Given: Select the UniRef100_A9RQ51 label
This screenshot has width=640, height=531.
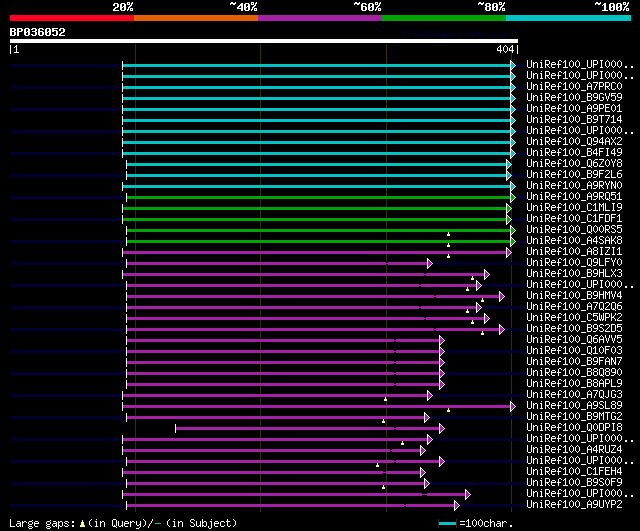Looking at the screenshot, I should pyautogui.click(x=574, y=197).
